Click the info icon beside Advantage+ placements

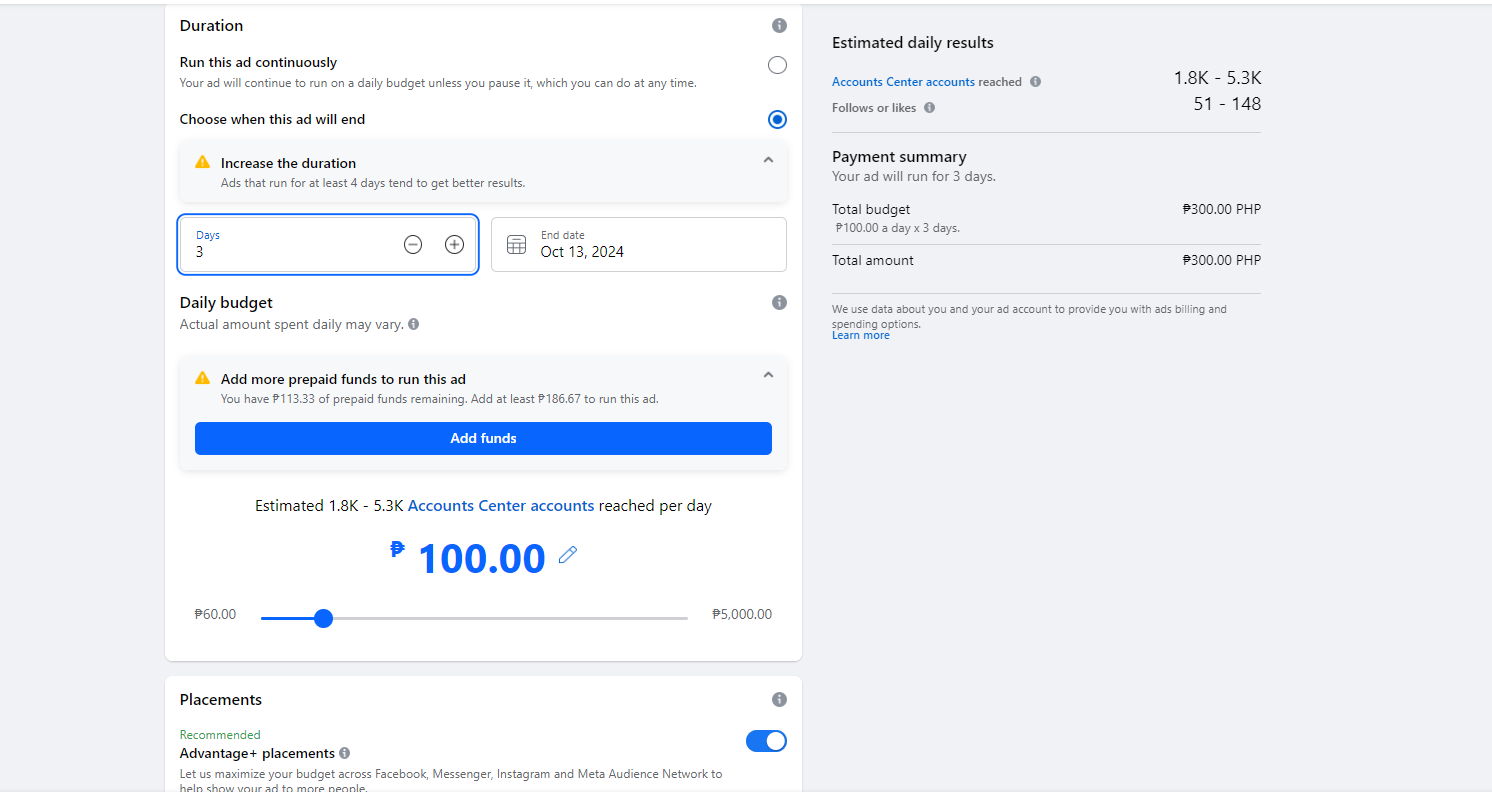pos(344,753)
